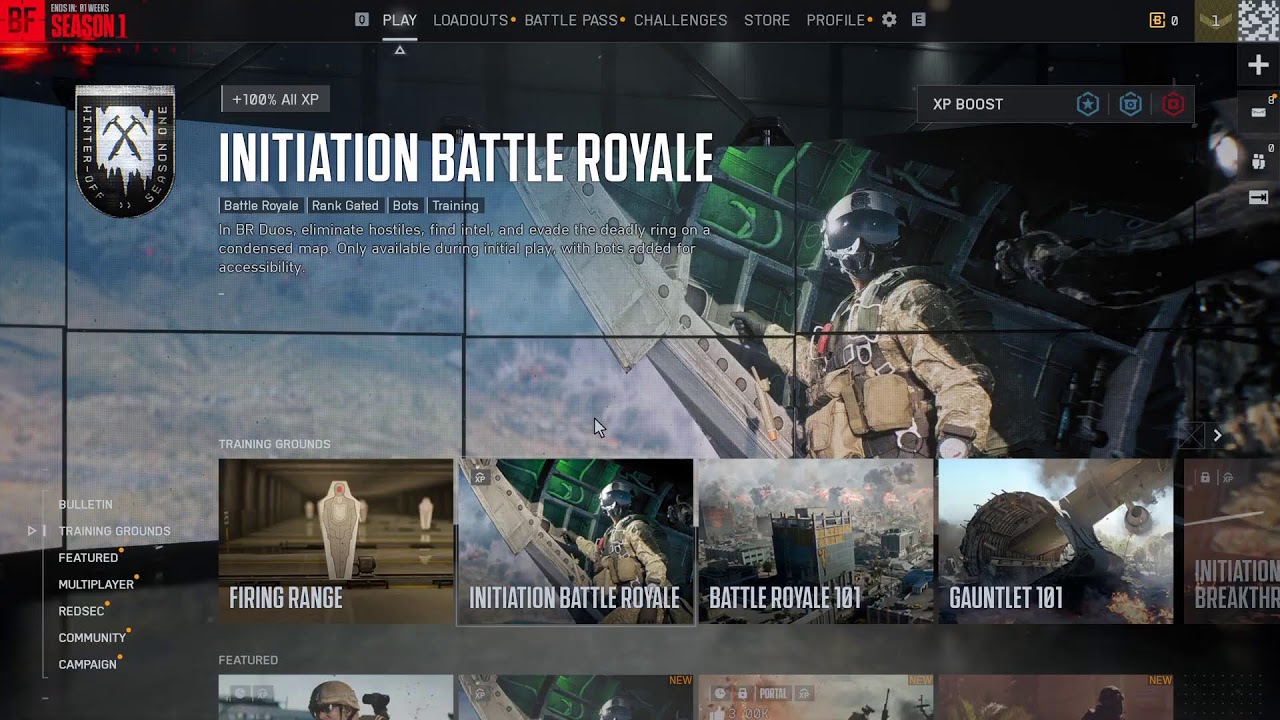Screen dimensions: 1280x720
Task: Click the dimmed left arrow beside right chevron
Action: point(1191,435)
